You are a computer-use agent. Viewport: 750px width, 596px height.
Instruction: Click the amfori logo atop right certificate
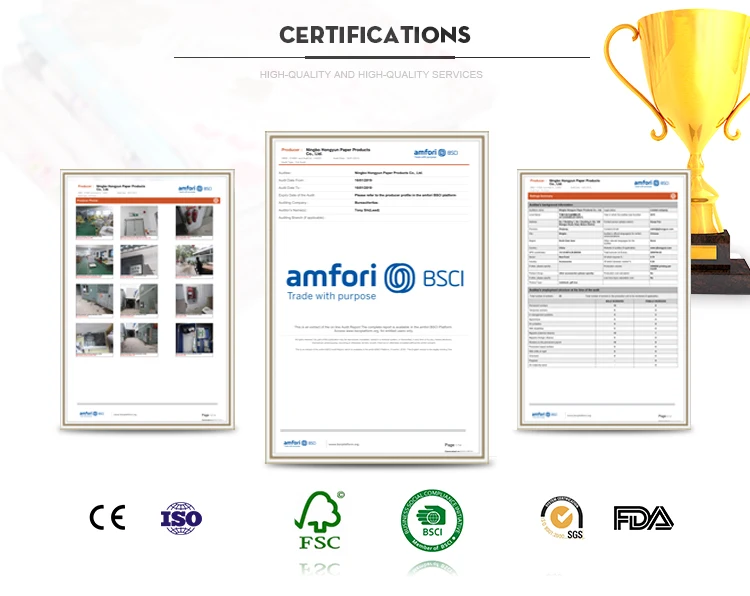pyautogui.click(x=651, y=183)
